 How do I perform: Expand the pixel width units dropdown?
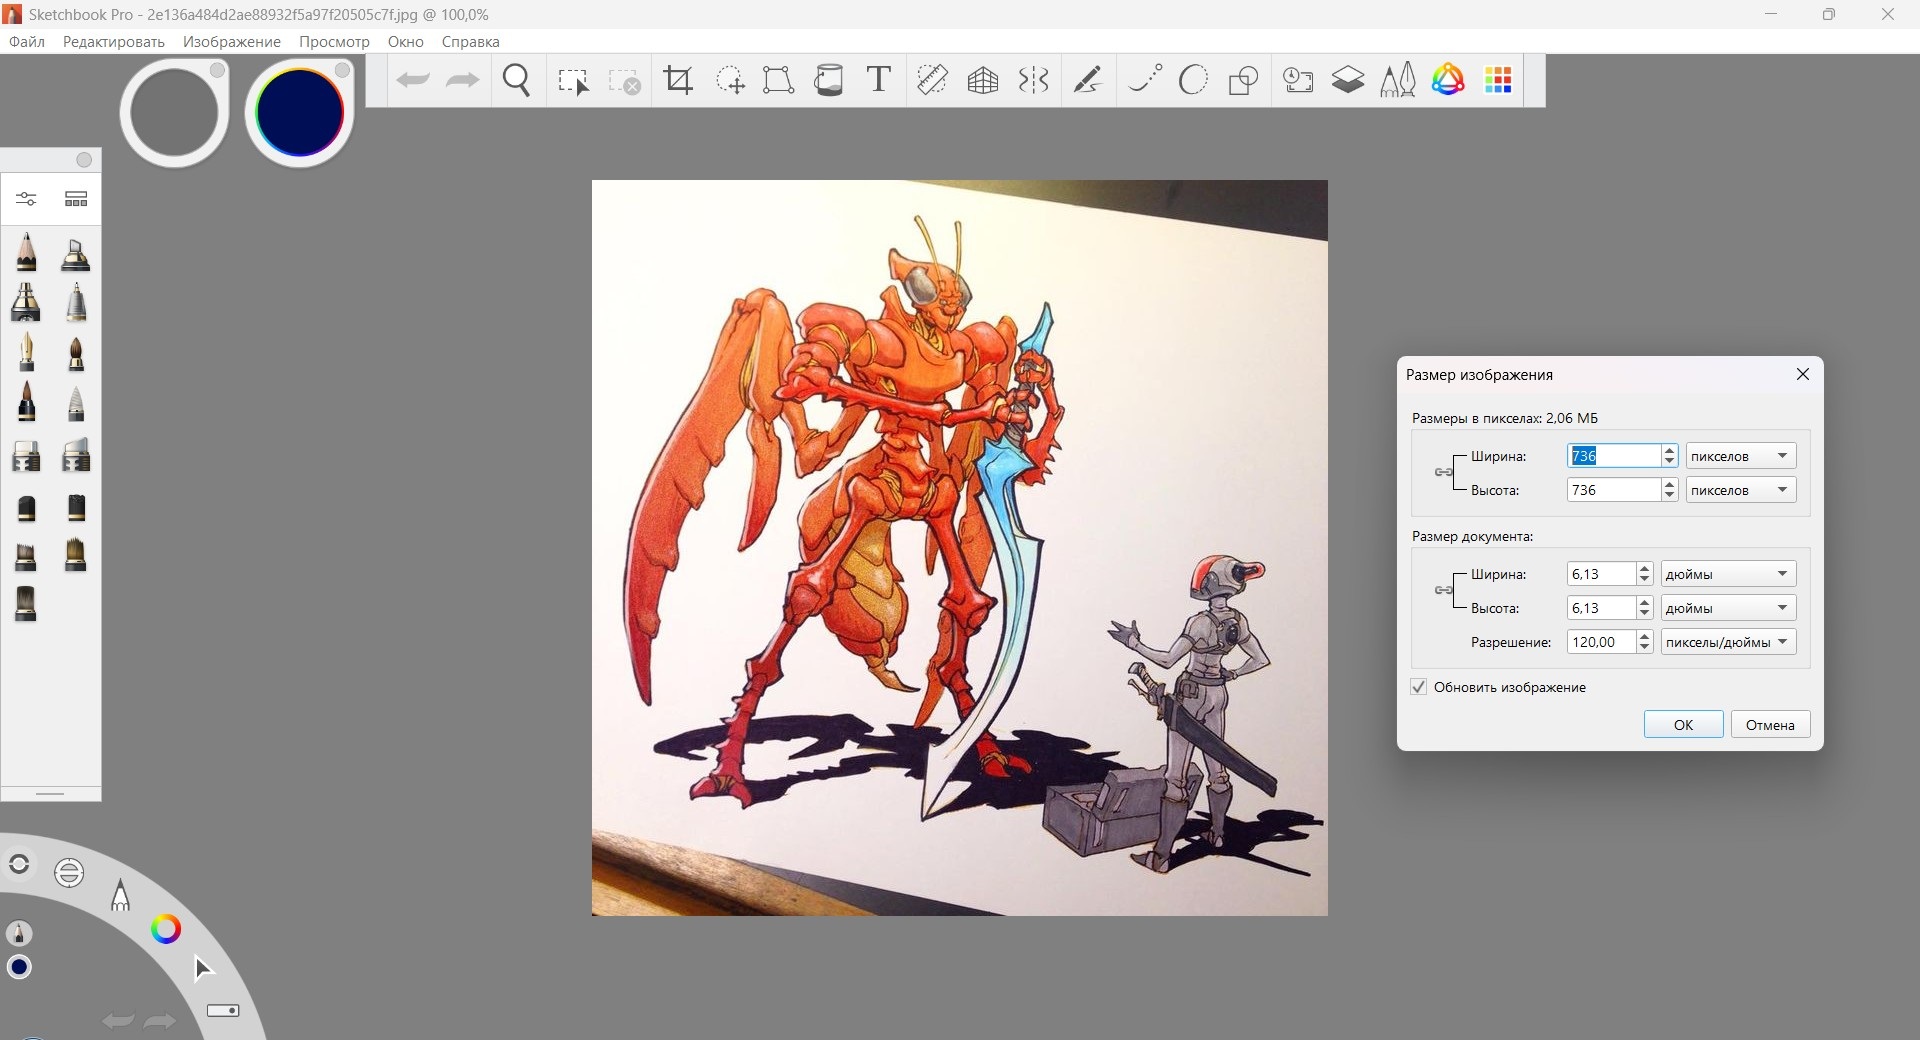(1740, 456)
